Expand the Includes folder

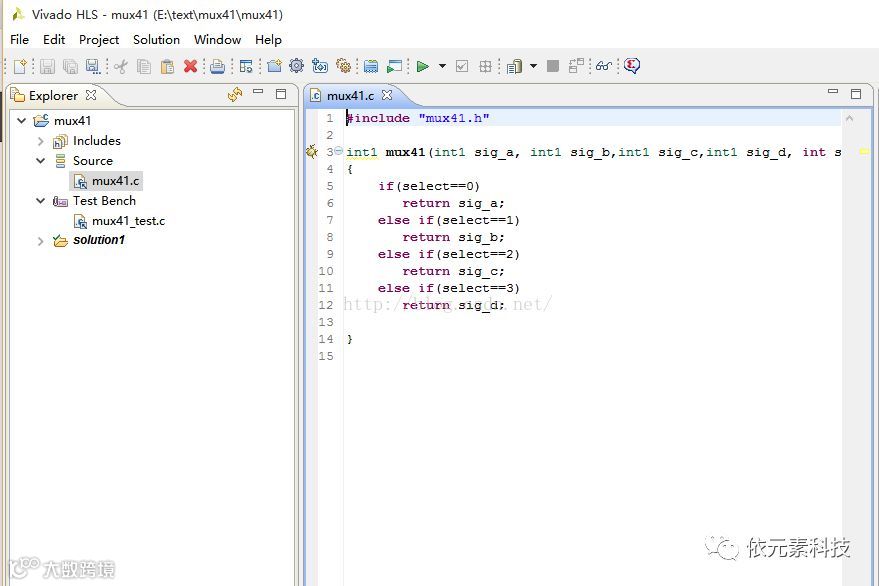pos(40,141)
